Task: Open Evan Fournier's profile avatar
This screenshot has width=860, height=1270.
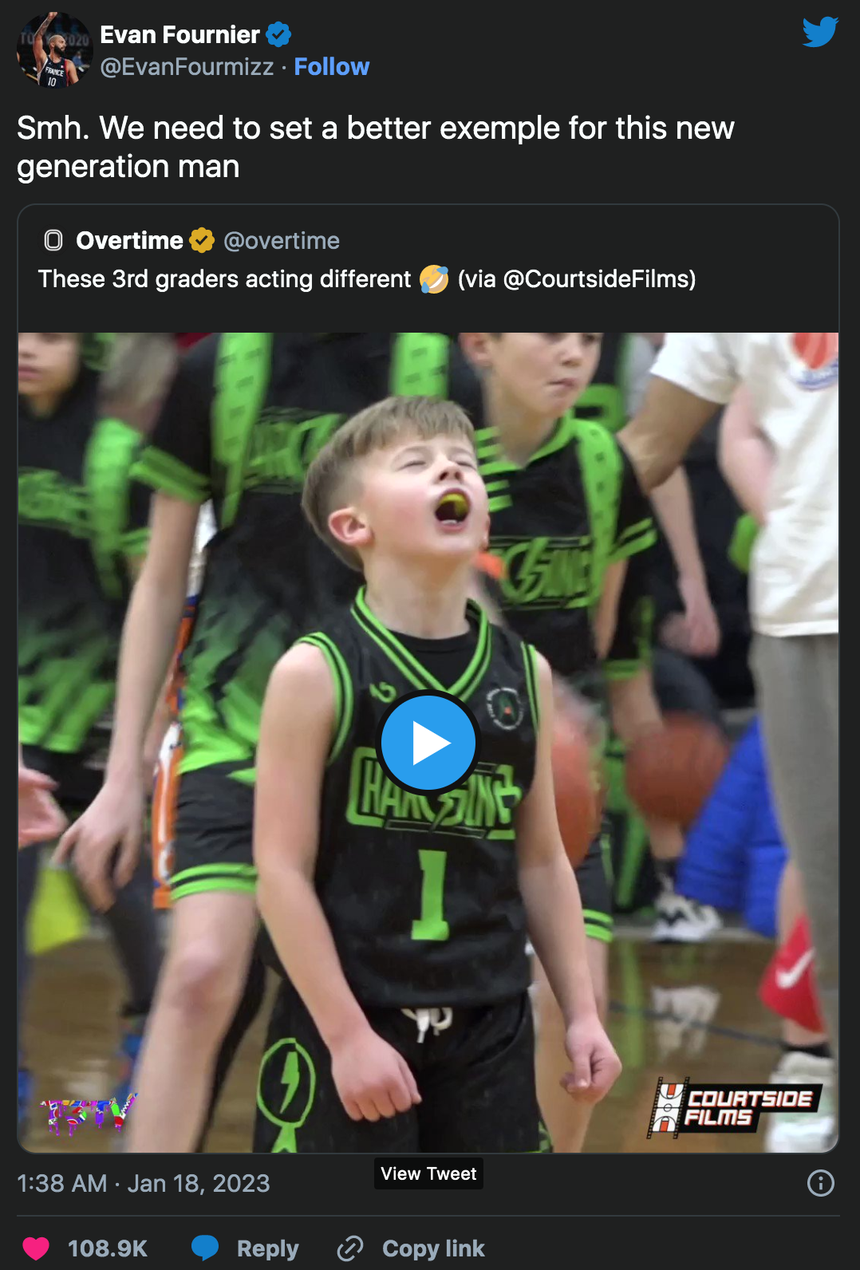Action: point(55,50)
